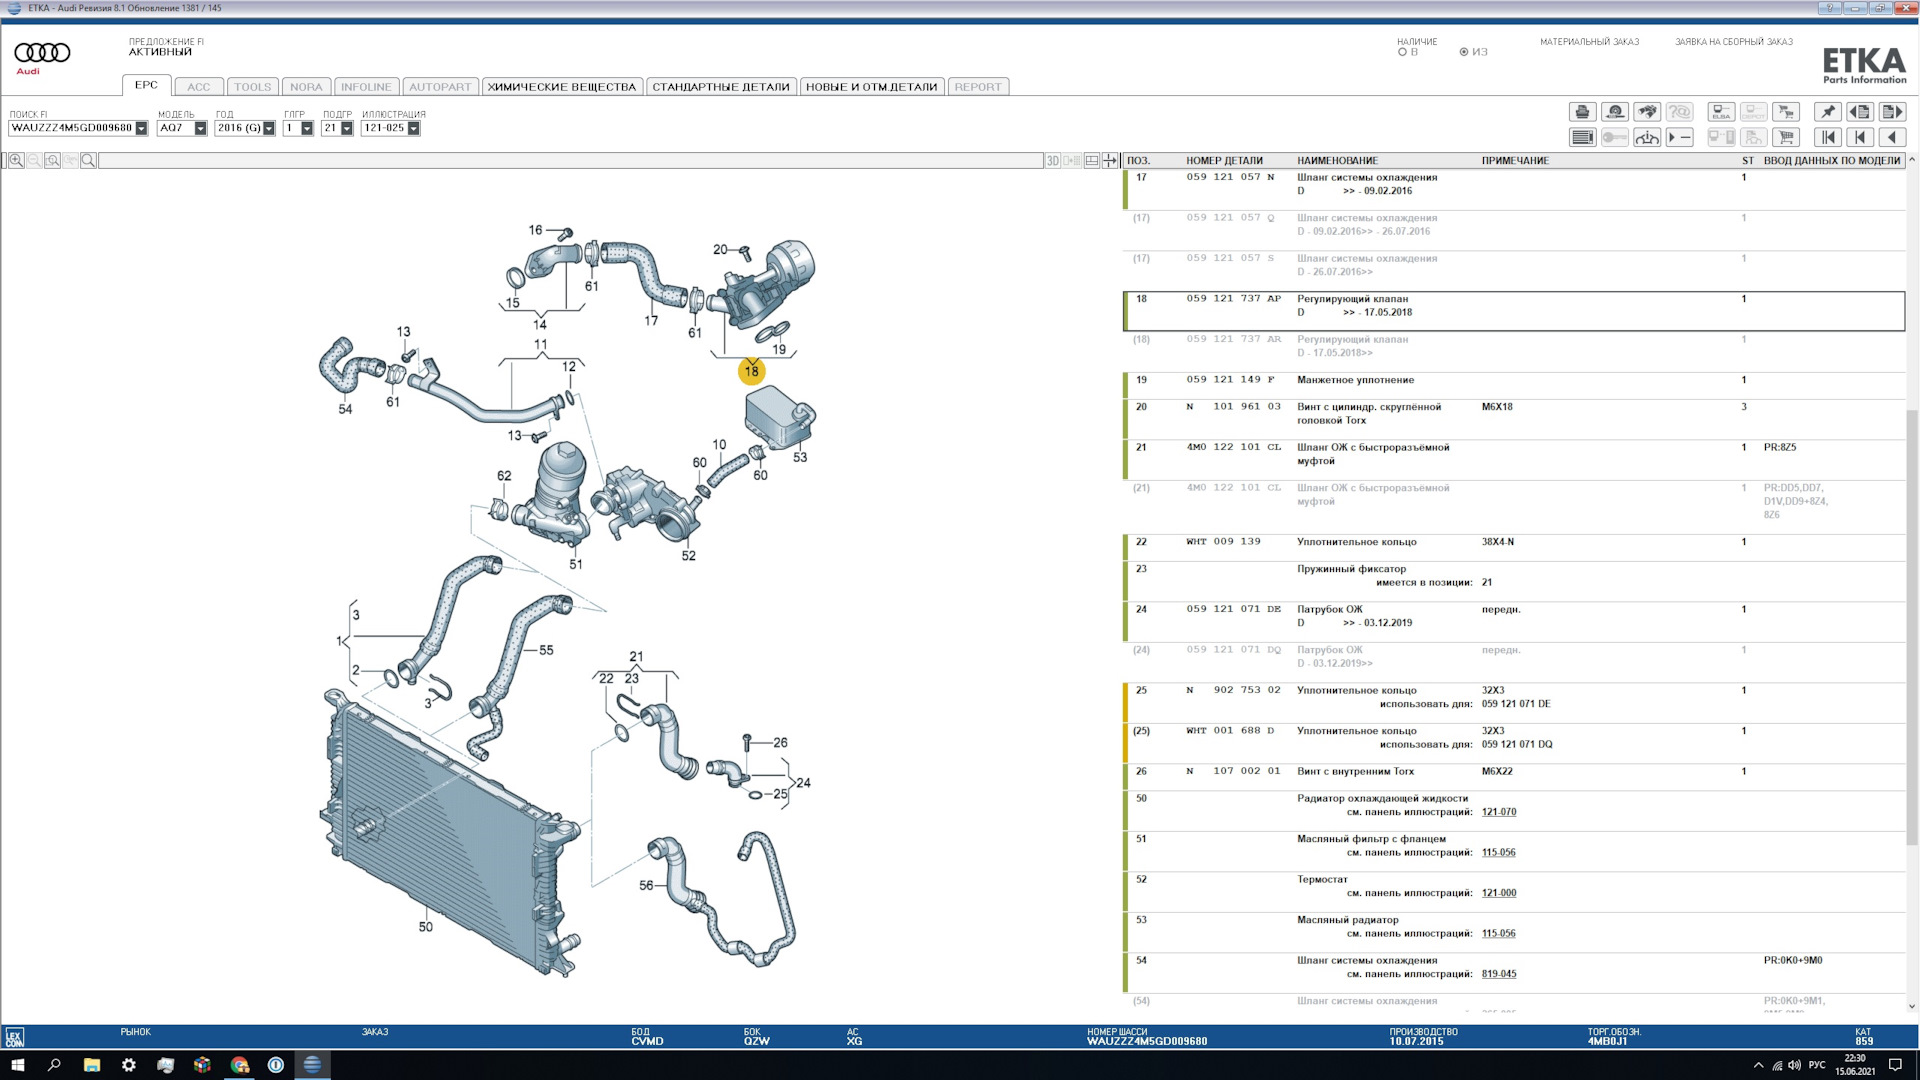Image resolution: width=1920 pixels, height=1080 pixels.
Task: Open the ELSA connection icon
Action: 1721,112
